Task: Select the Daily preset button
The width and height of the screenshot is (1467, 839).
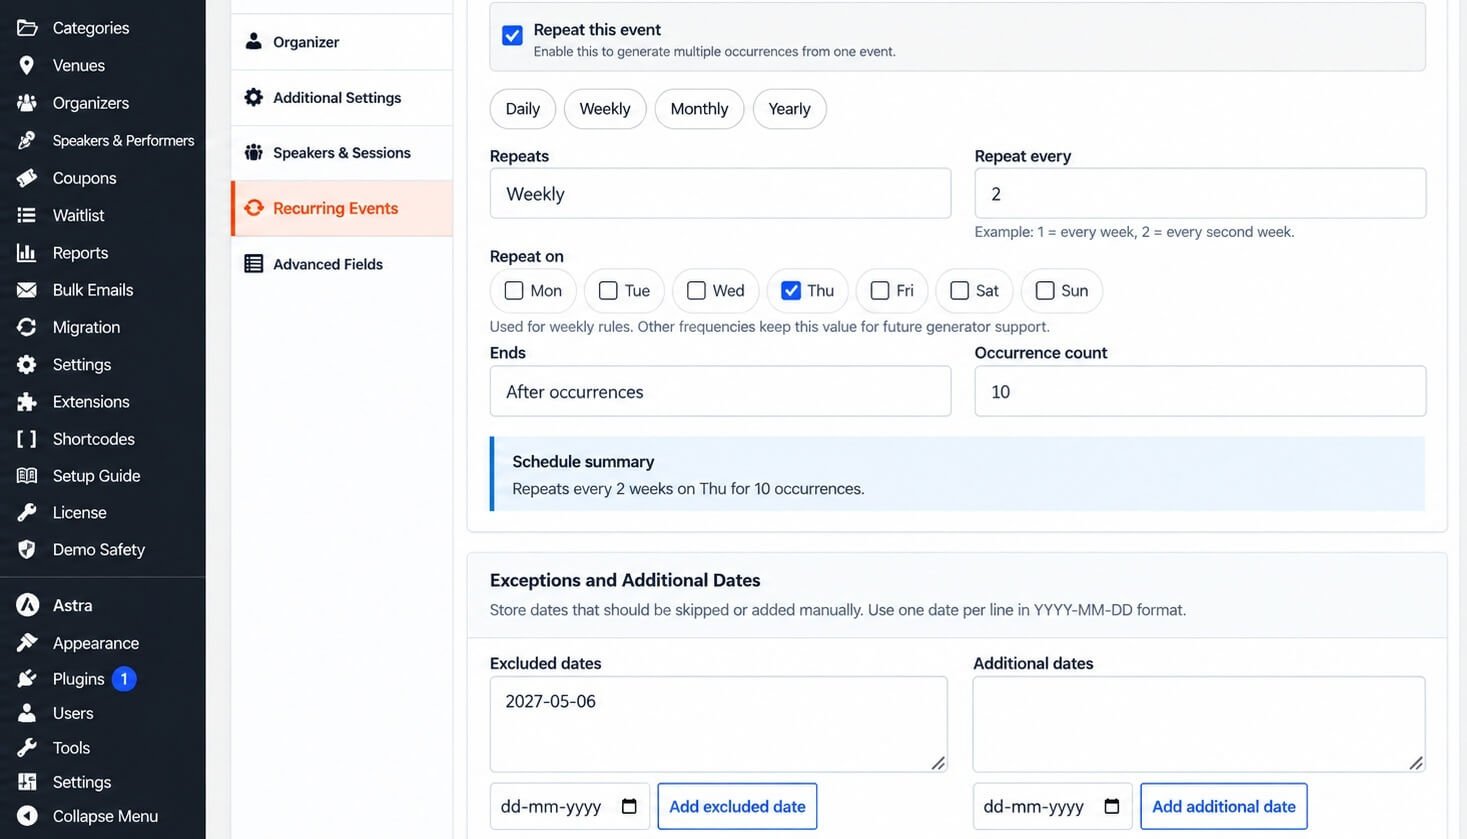Action: click(523, 109)
